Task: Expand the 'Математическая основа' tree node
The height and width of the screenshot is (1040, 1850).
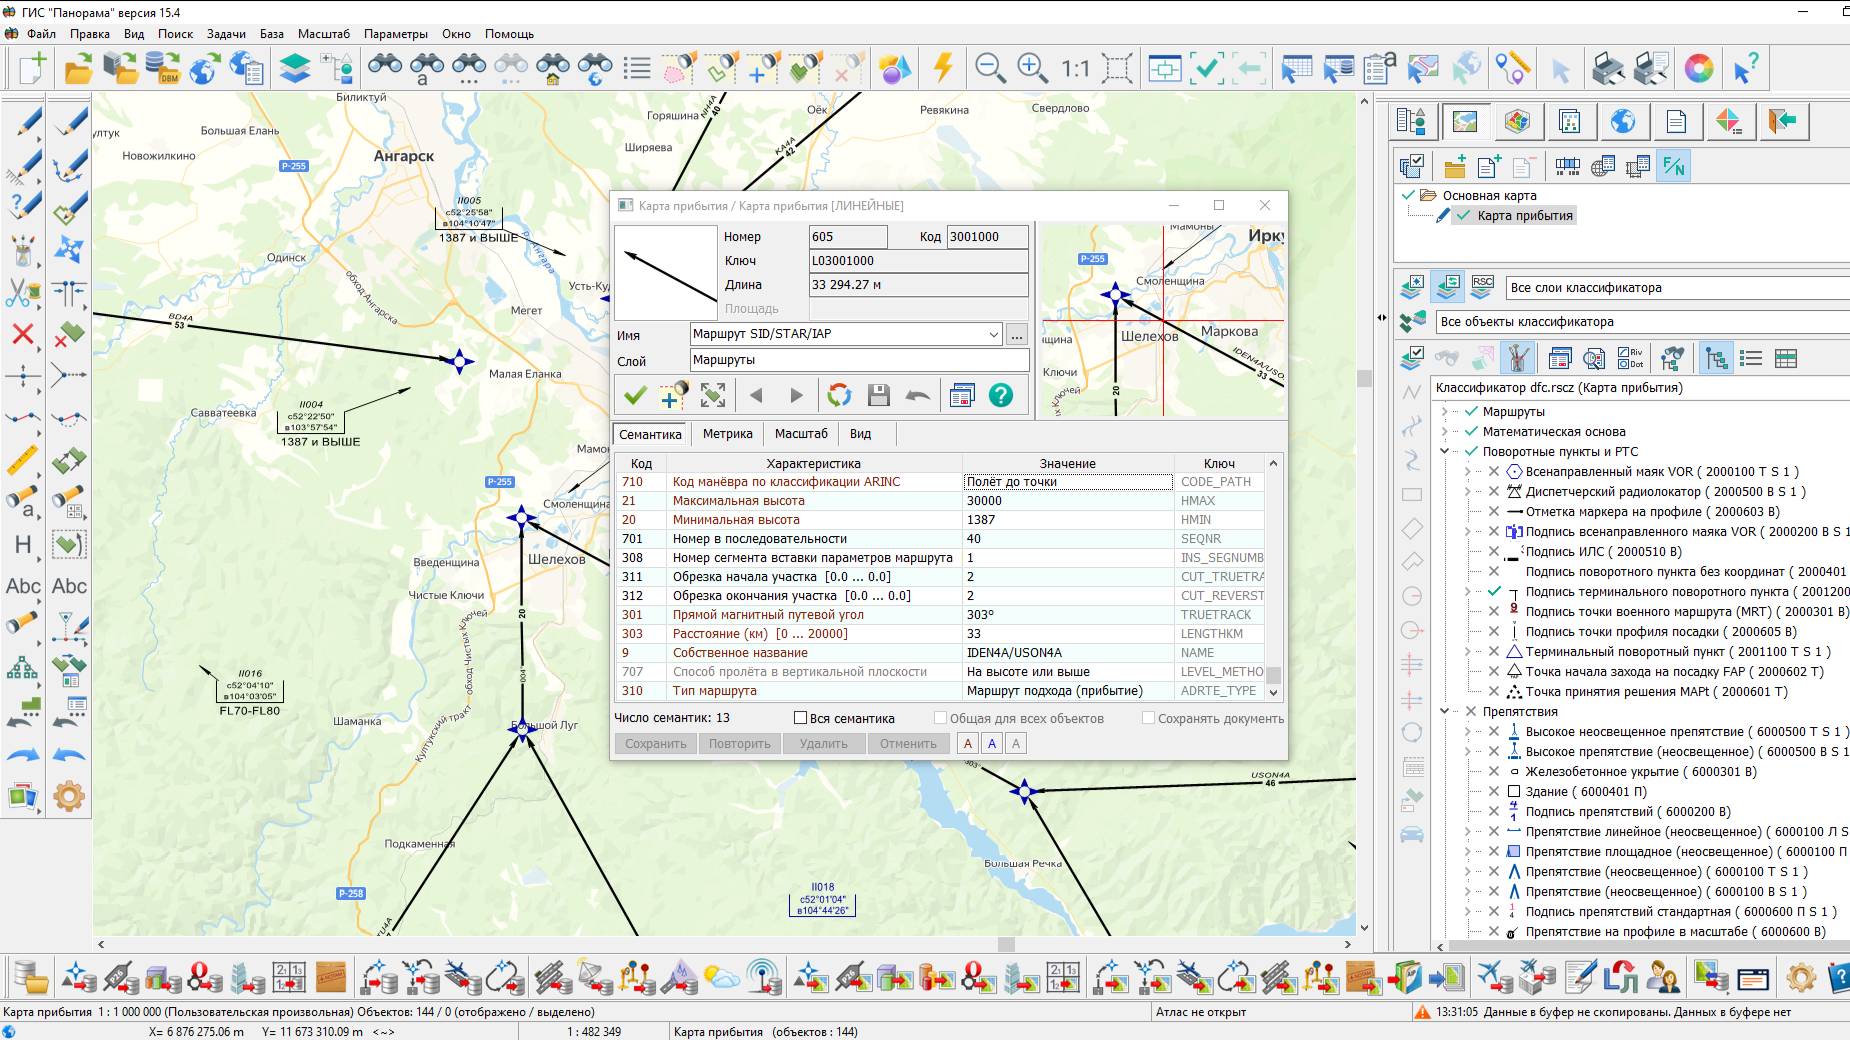Action: click(x=1444, y=432)
